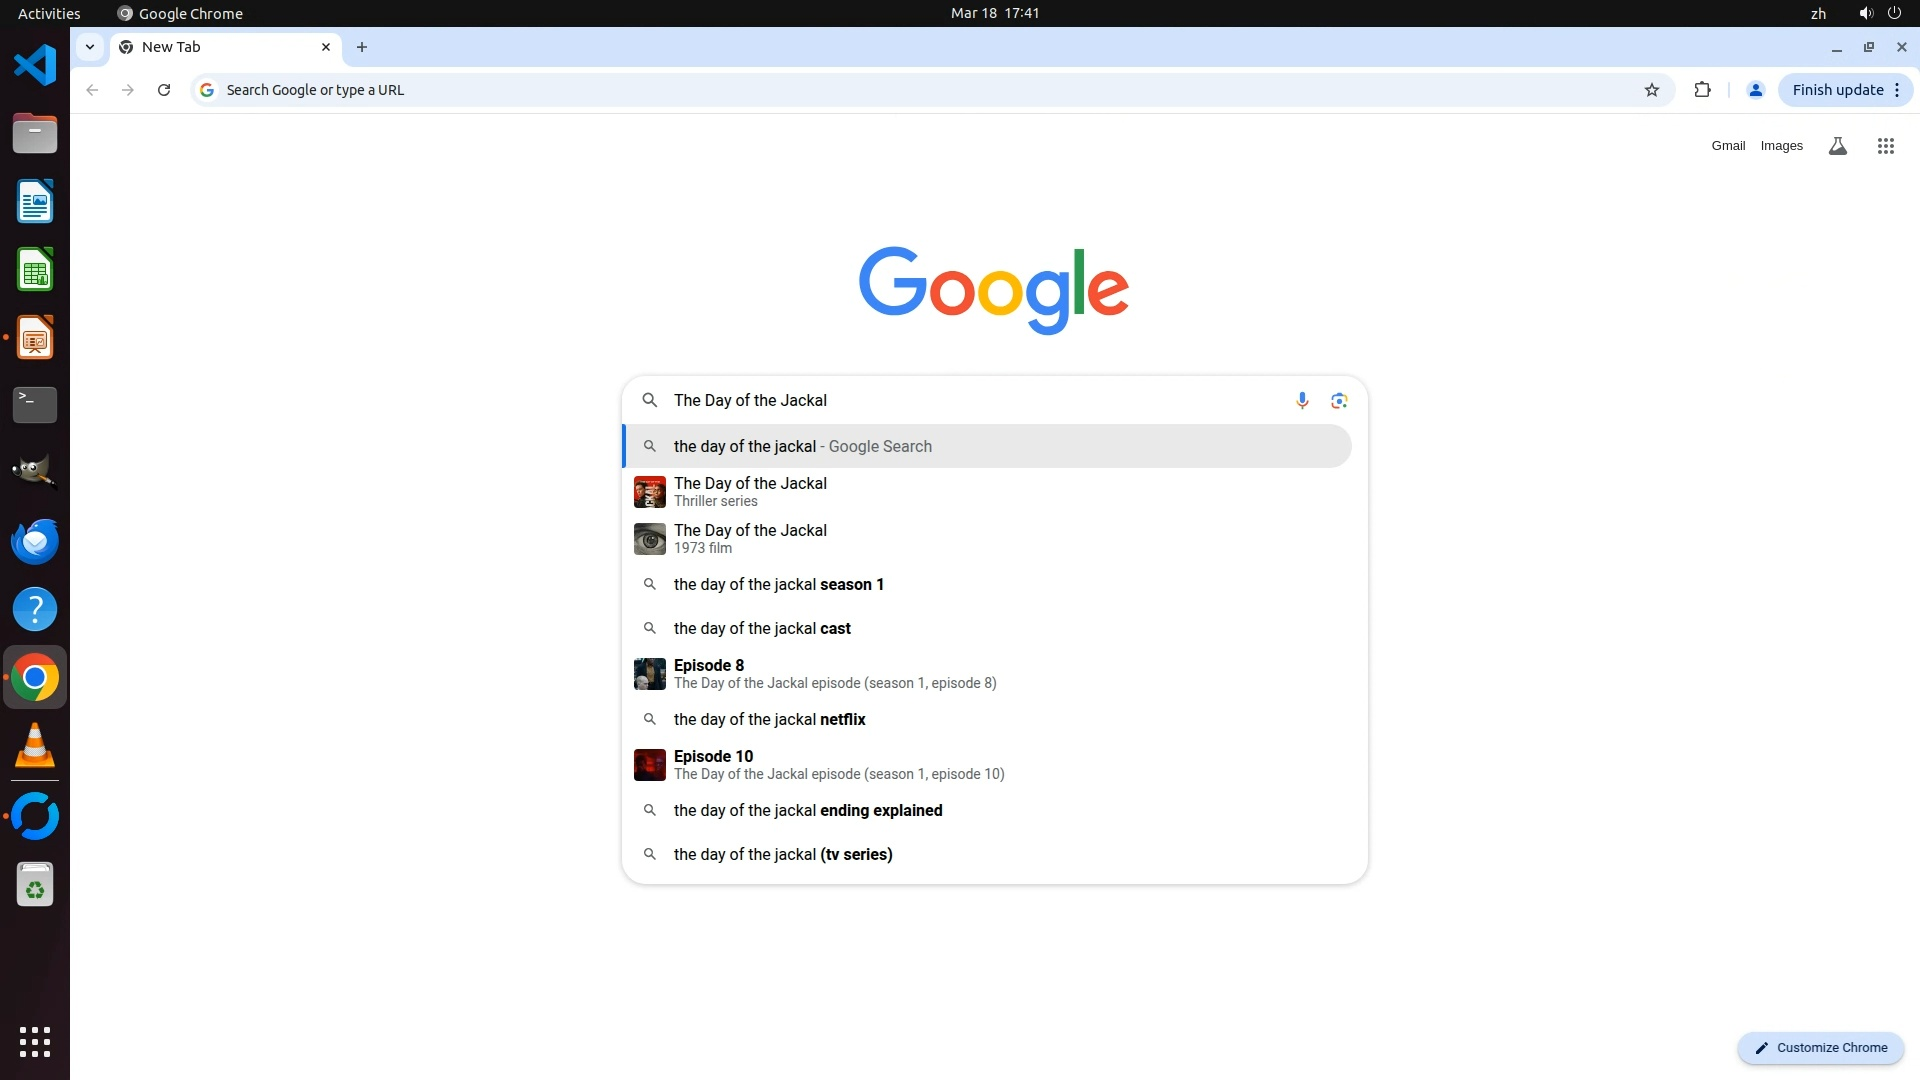Click the voice search microphone icon

pyautogui.click(x=1301, y=400)
